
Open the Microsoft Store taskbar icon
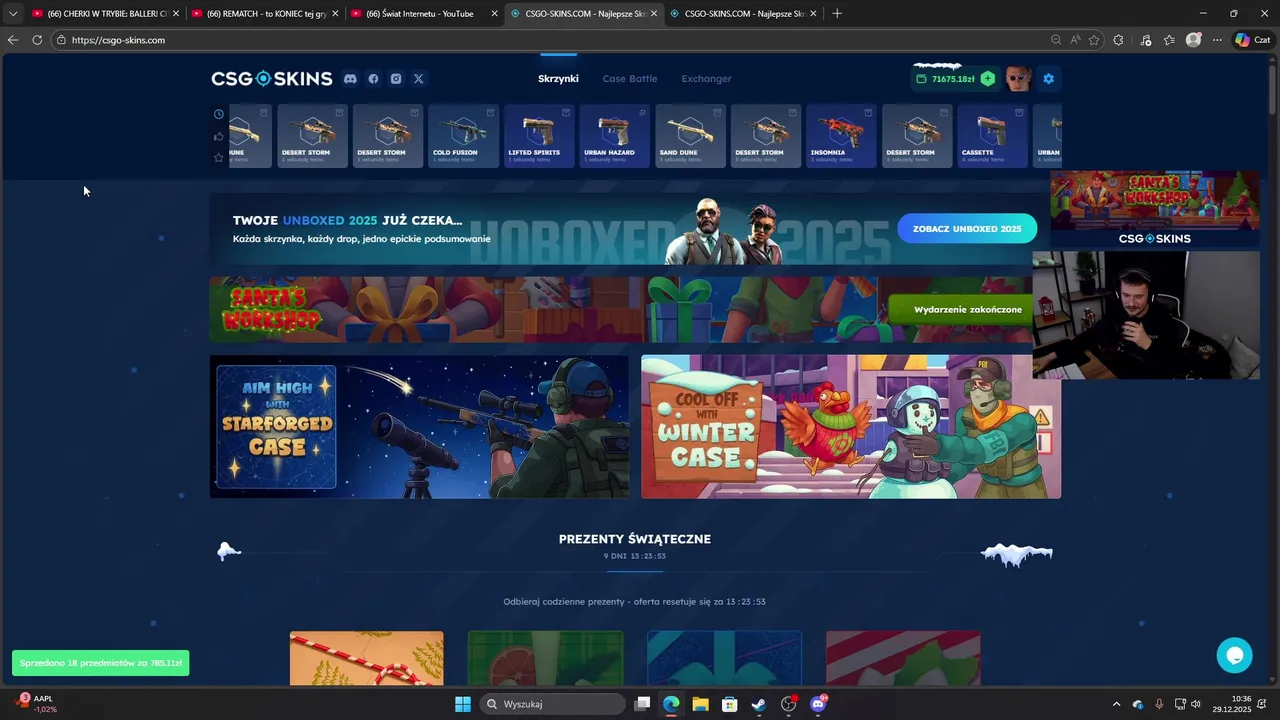[x=730, y=704]
